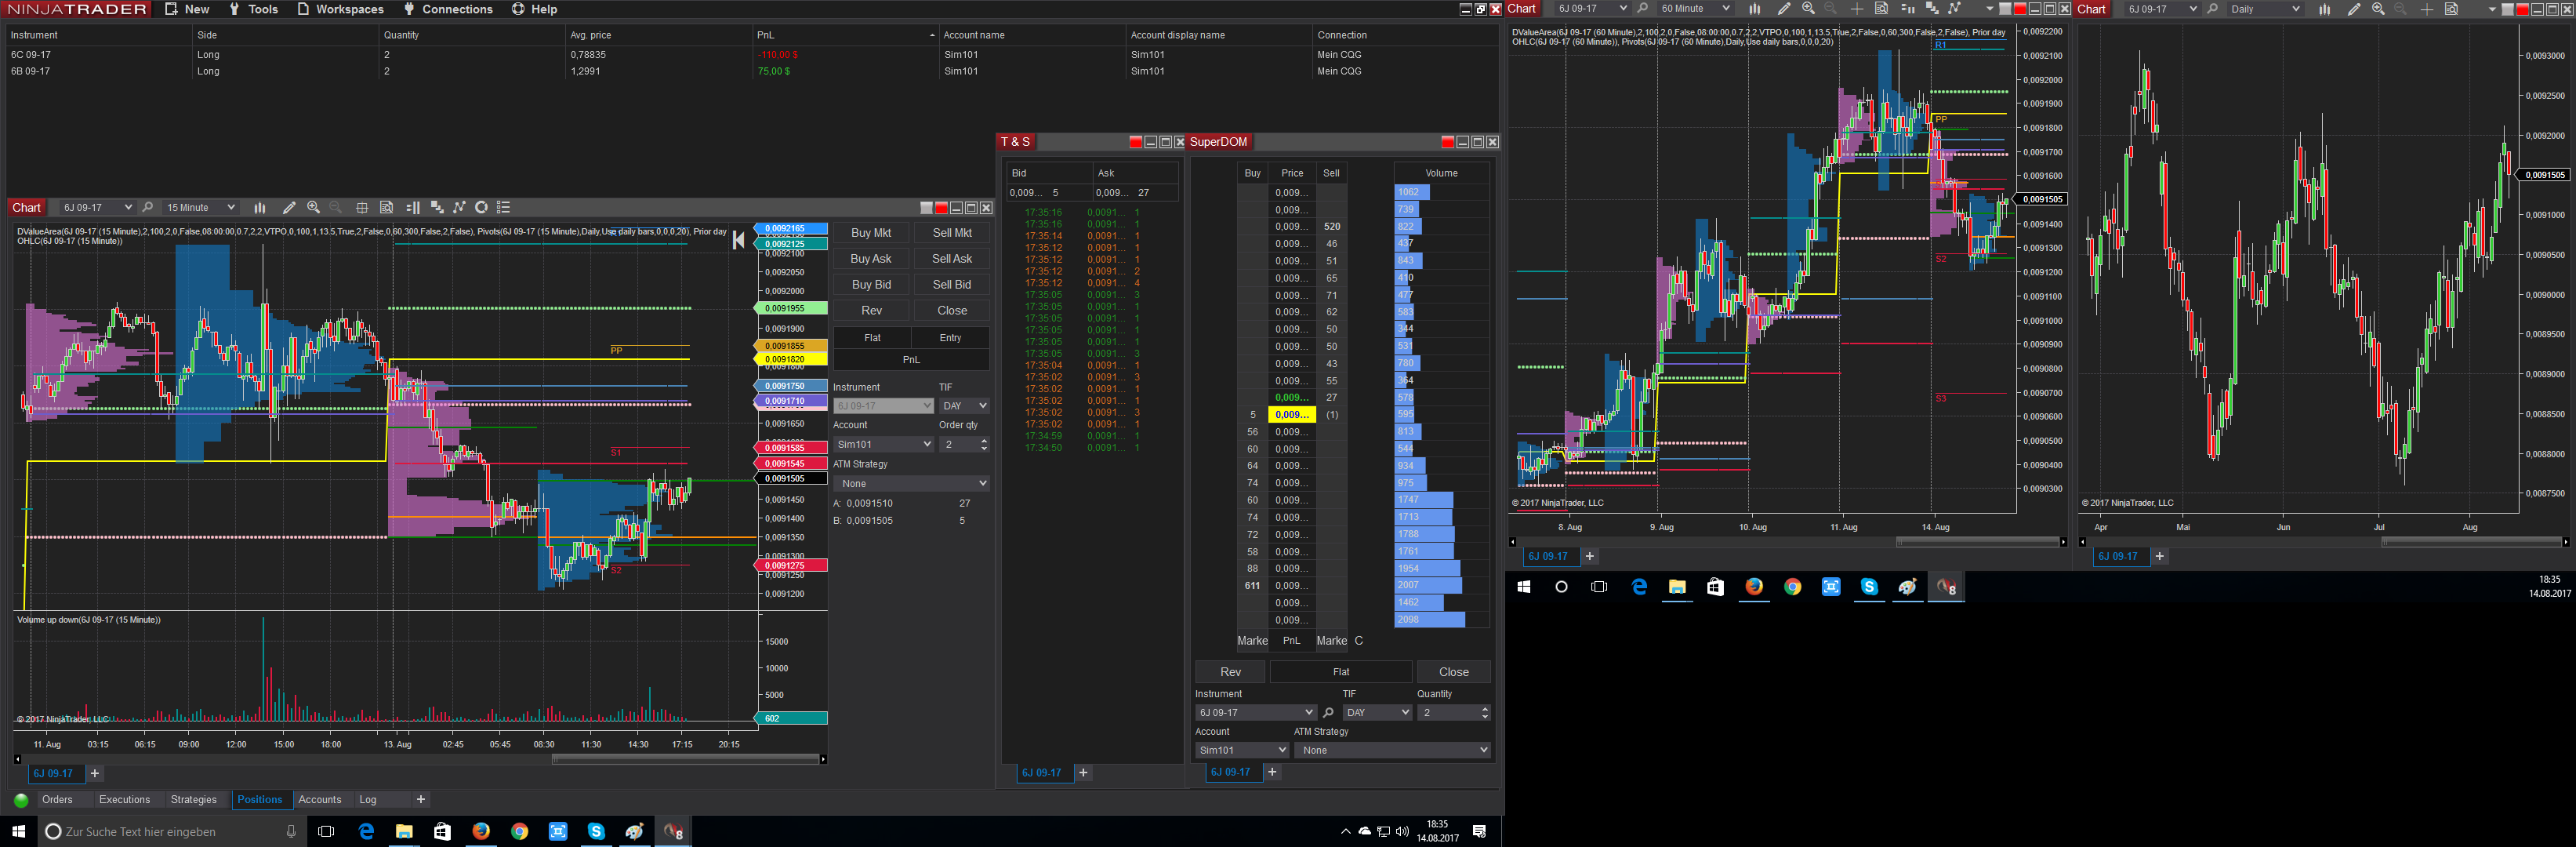Open bar type selector in 60 Minute chart
The height and width of the screenshot is (847, 2576).
click(1755, 9)
